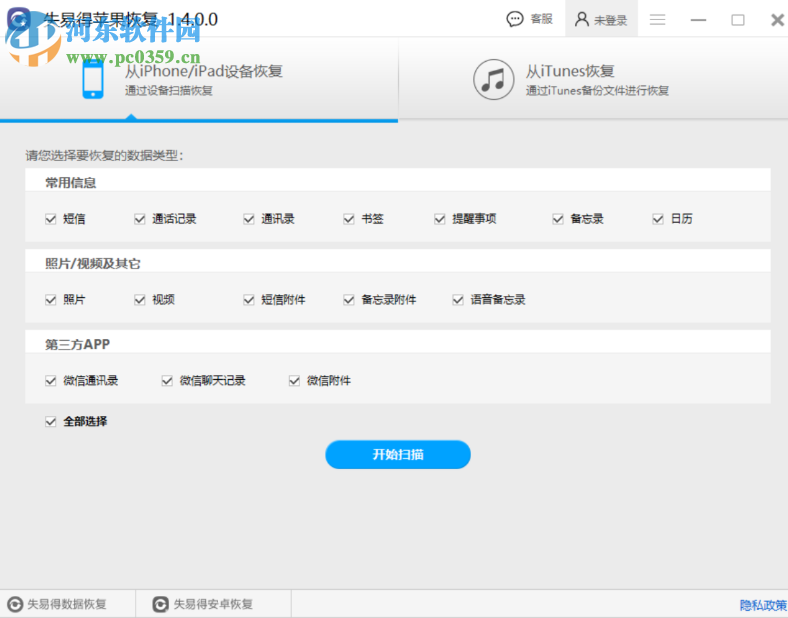Click the 未登录 login label
788x618 pixels.
611,20
